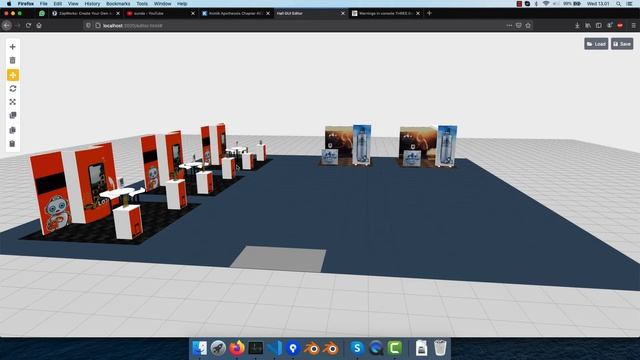
Task: Click the Spotlight search icon in menu bar
Action: tap(619, 4)
